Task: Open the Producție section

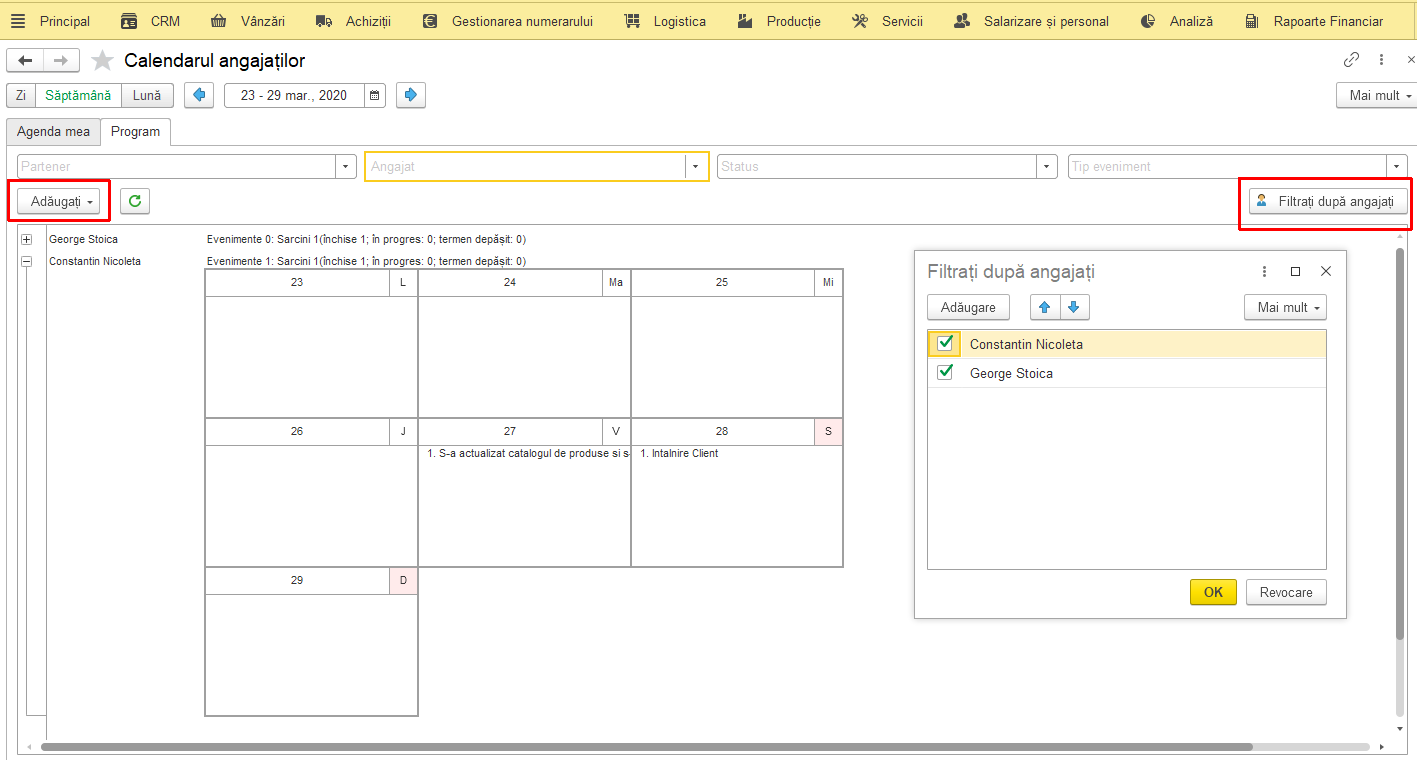Action: point(778,21)
